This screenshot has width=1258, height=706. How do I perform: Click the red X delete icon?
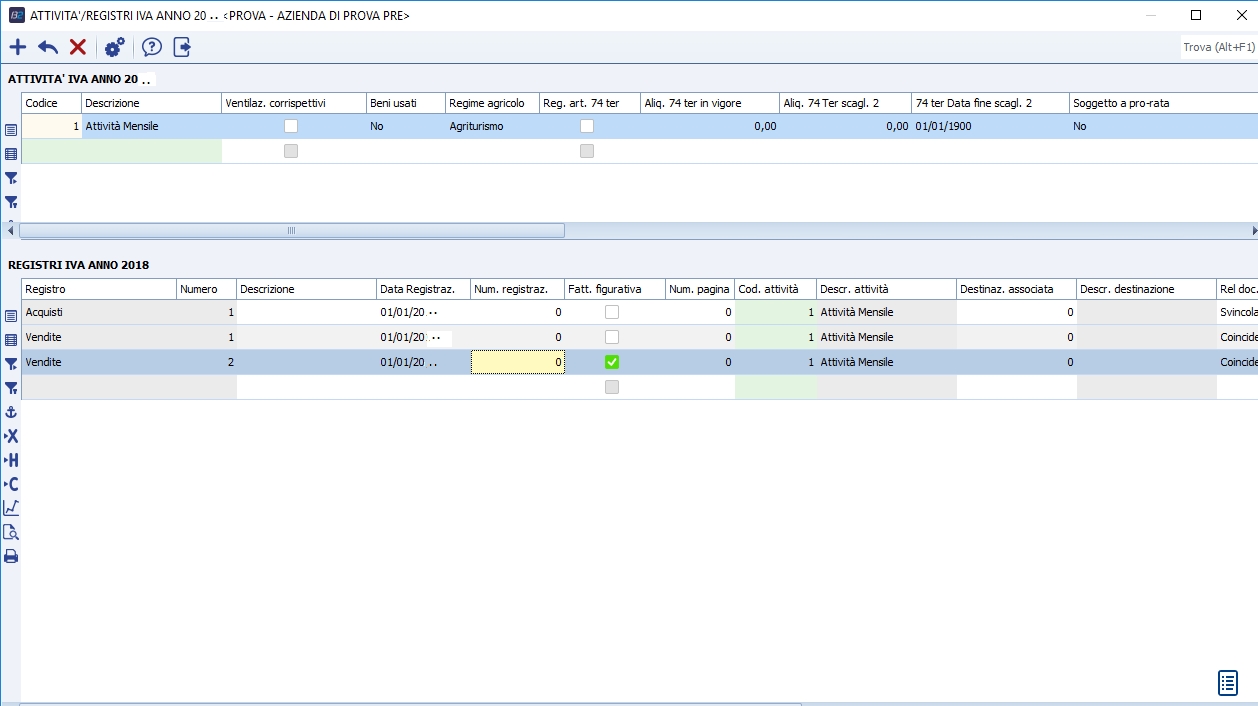click(78, 47)
